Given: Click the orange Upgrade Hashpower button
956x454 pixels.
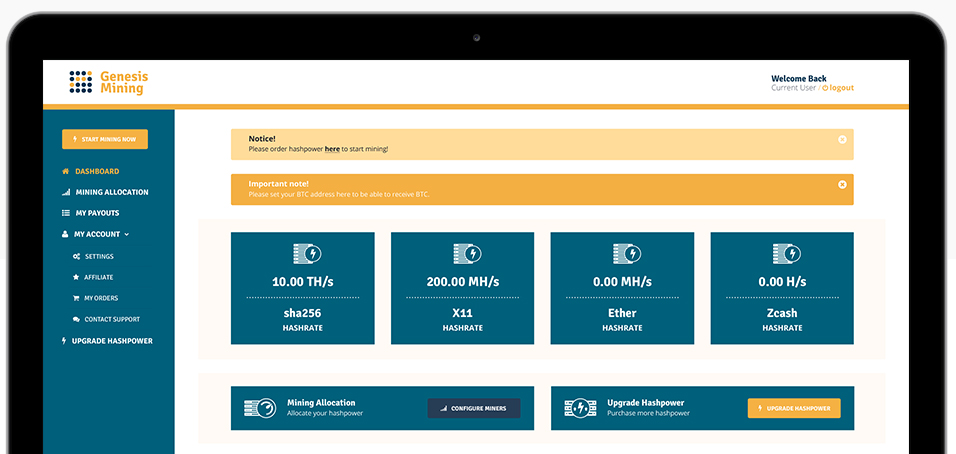Looking at the screenshot, I should (x=794, y=408).
